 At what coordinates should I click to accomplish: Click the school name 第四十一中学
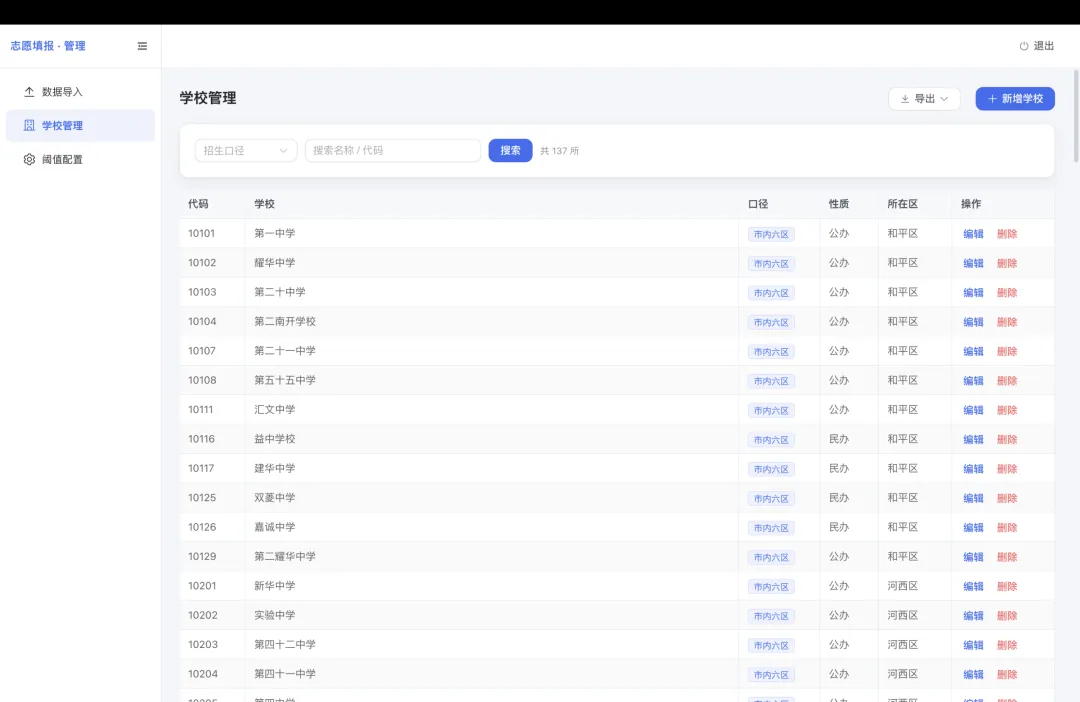pyautogui.click(x=285, y=674)
